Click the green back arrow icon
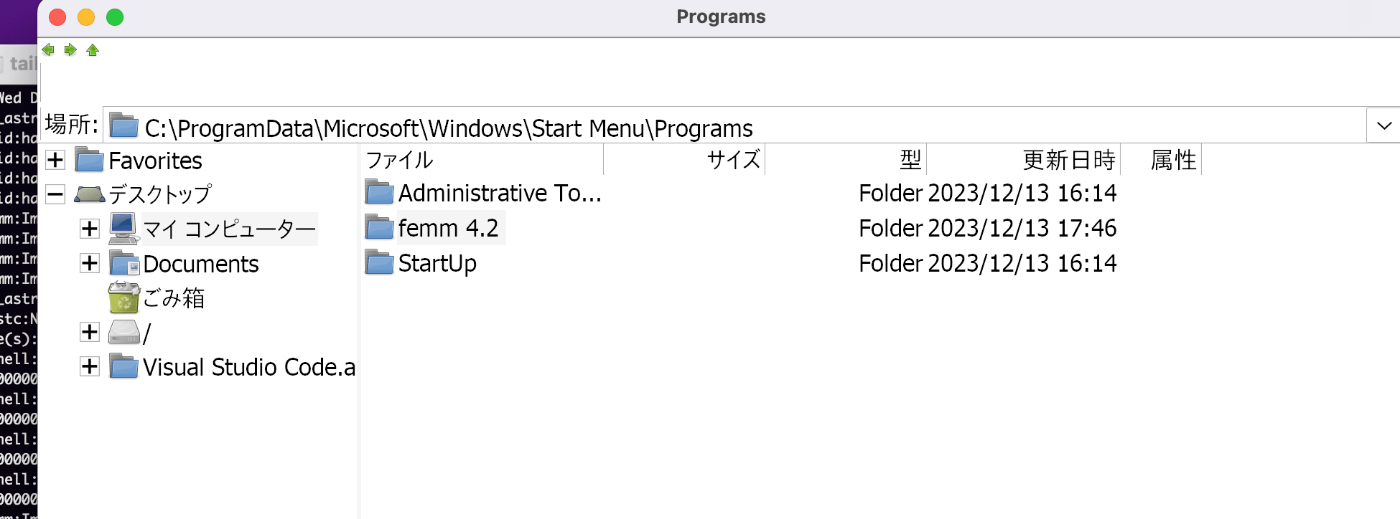 click(48, 50)
